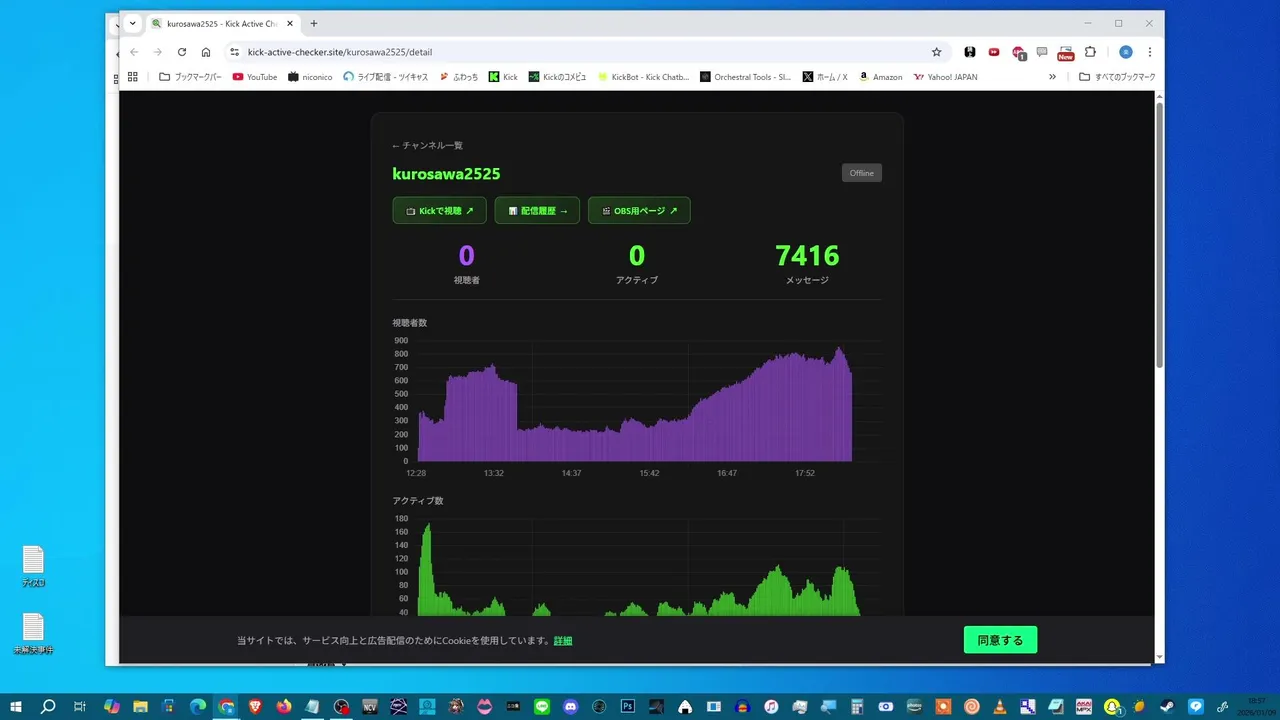Open Discord from the taskbar
Screen dimensions: 1280x720
(x=571, y=706)
